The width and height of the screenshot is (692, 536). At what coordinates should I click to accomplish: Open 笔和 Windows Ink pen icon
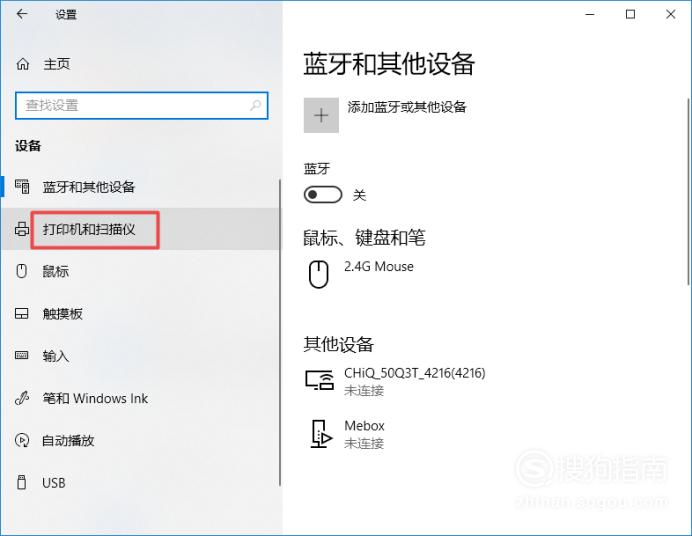[22, 398]
